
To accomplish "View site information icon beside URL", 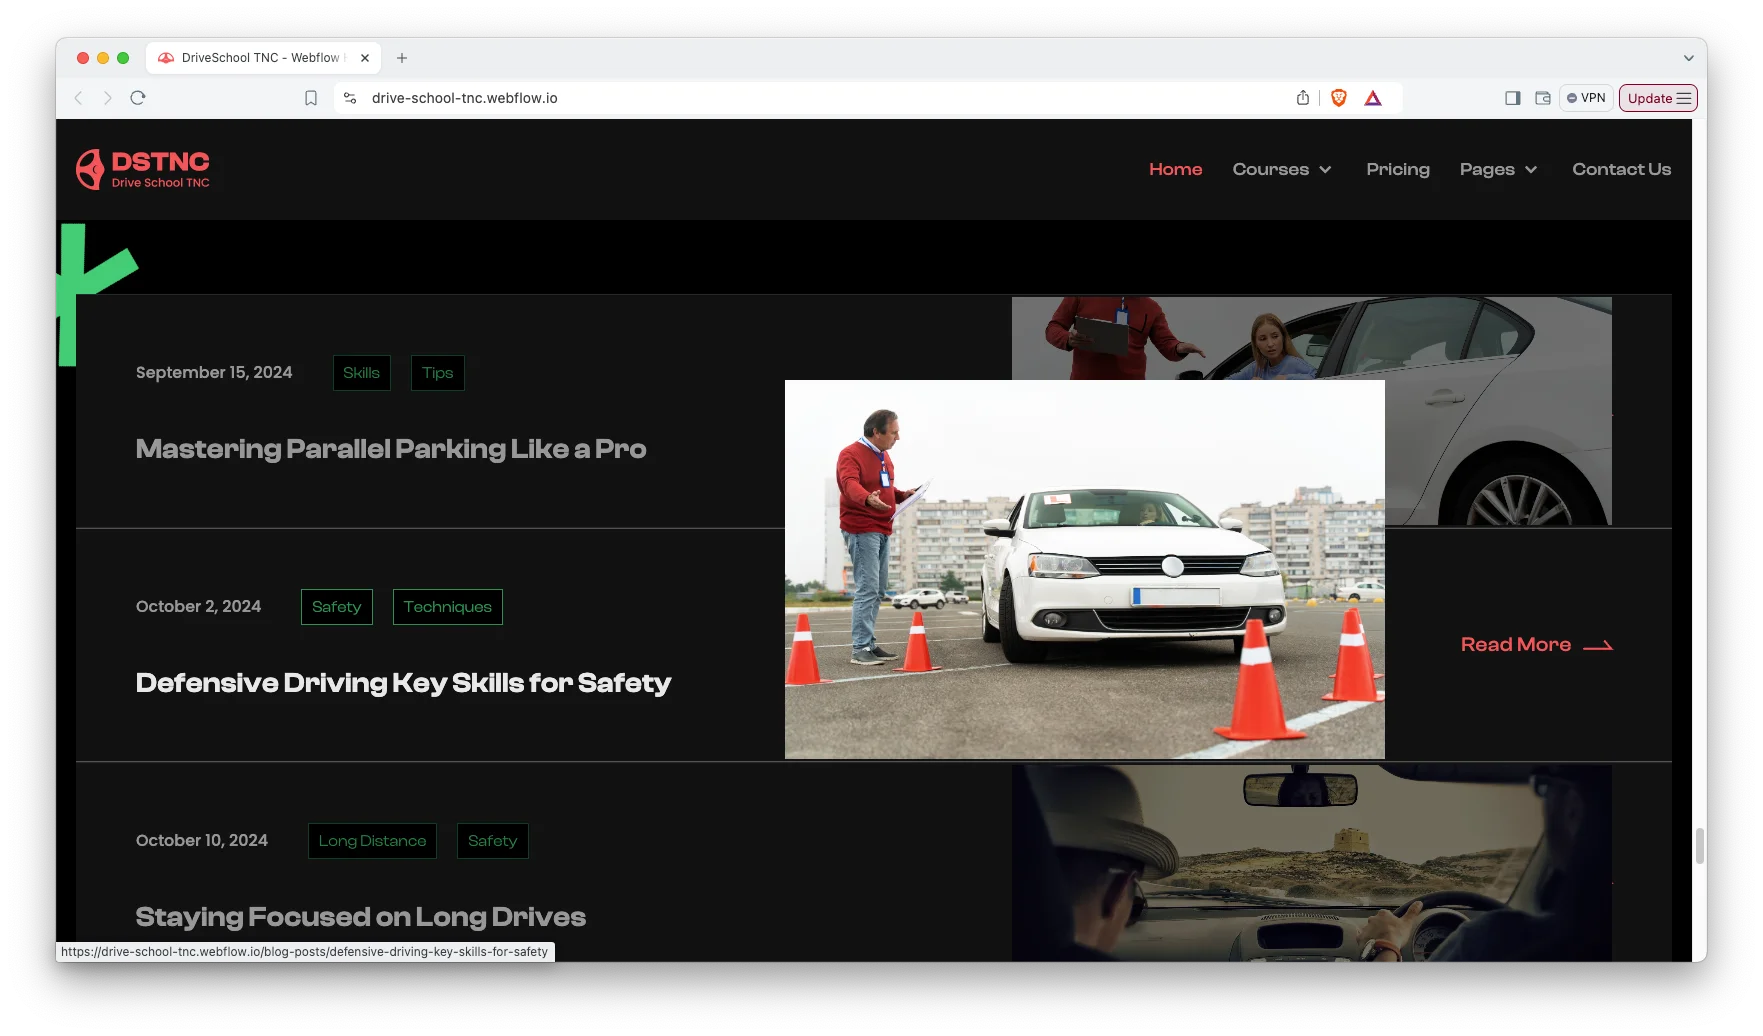I will coord(350,98).
